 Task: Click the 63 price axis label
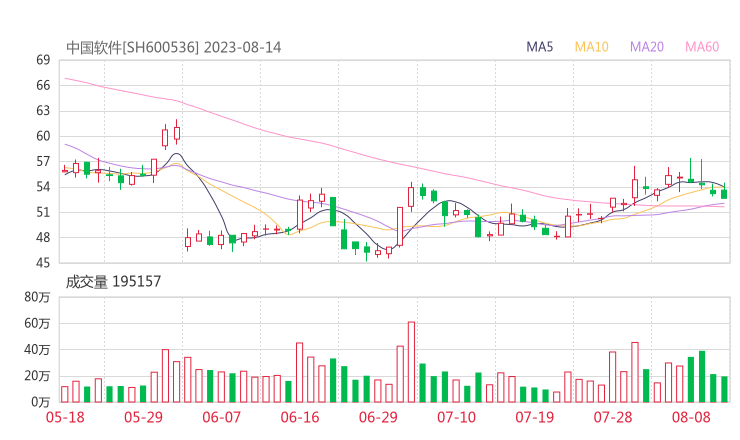click(43, 110)
